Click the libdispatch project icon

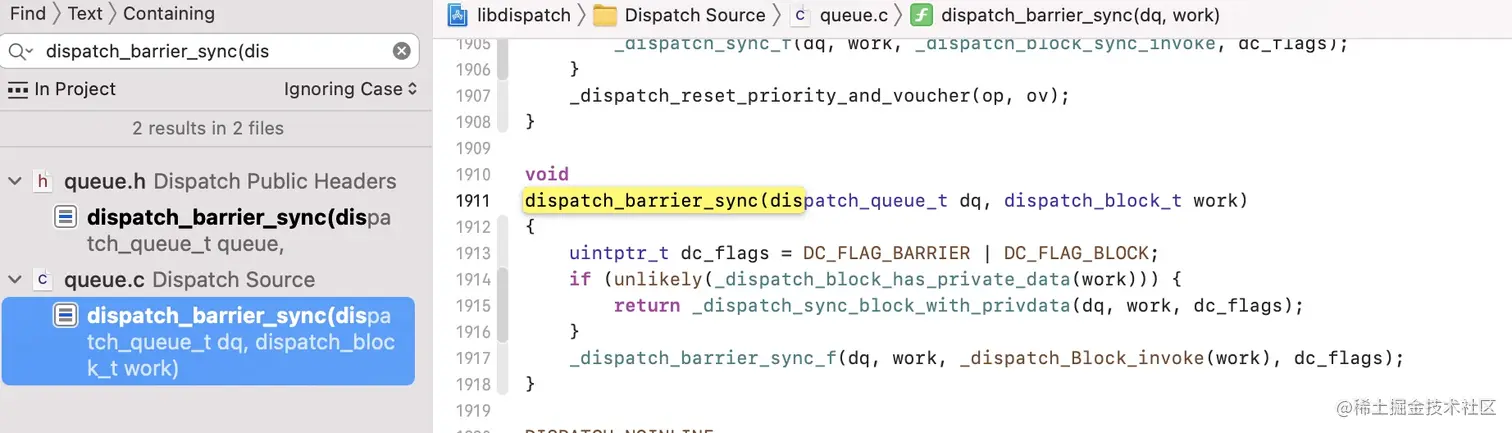click(x=458, y=15)
